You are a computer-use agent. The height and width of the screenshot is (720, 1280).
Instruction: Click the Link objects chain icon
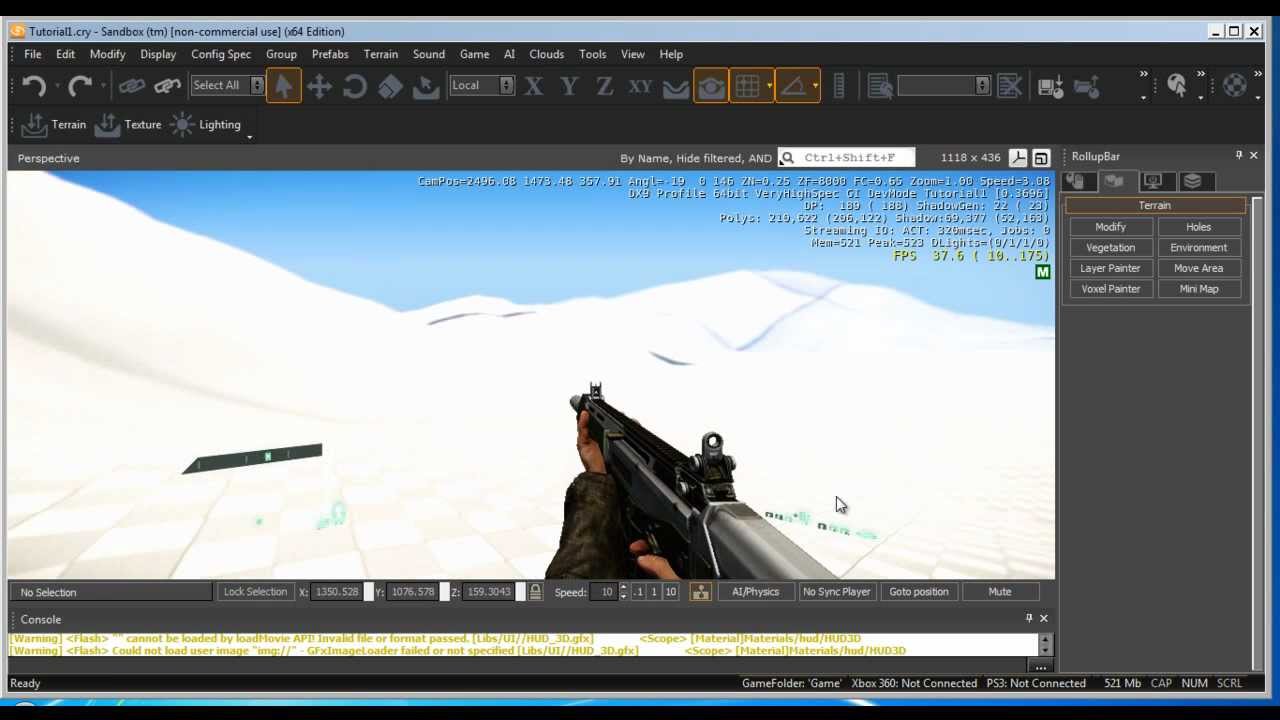pyautogui.click(x=131, y=86)
